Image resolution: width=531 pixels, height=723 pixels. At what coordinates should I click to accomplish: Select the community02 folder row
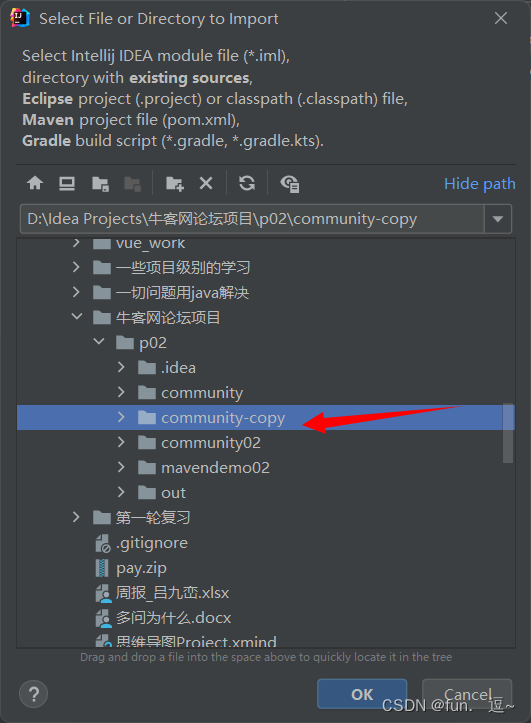click(266, 443)
